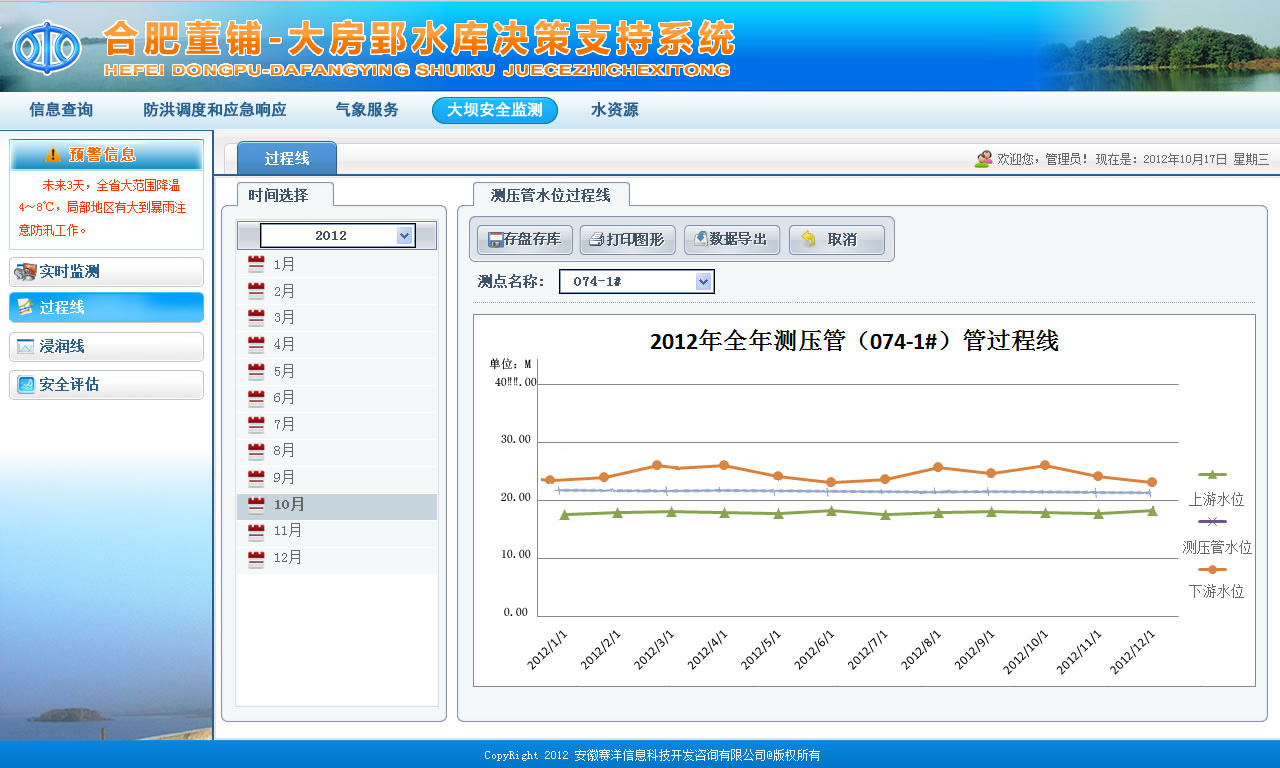Click the calendar icon beside 10月
Screen dimensions: 1280x768
click(256, 504)
